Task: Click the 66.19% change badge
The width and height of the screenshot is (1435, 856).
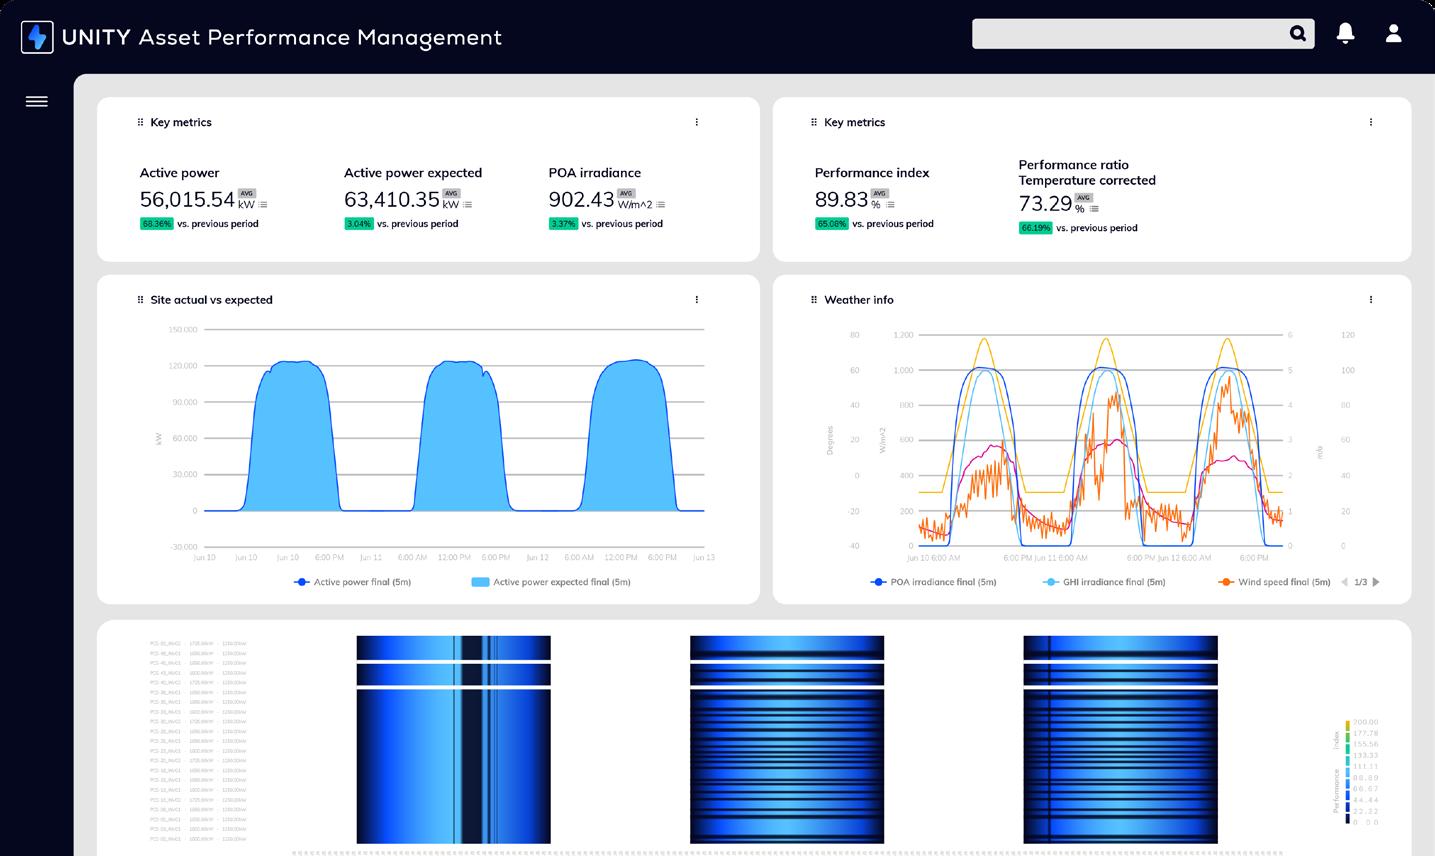Action: point(1035,228)
